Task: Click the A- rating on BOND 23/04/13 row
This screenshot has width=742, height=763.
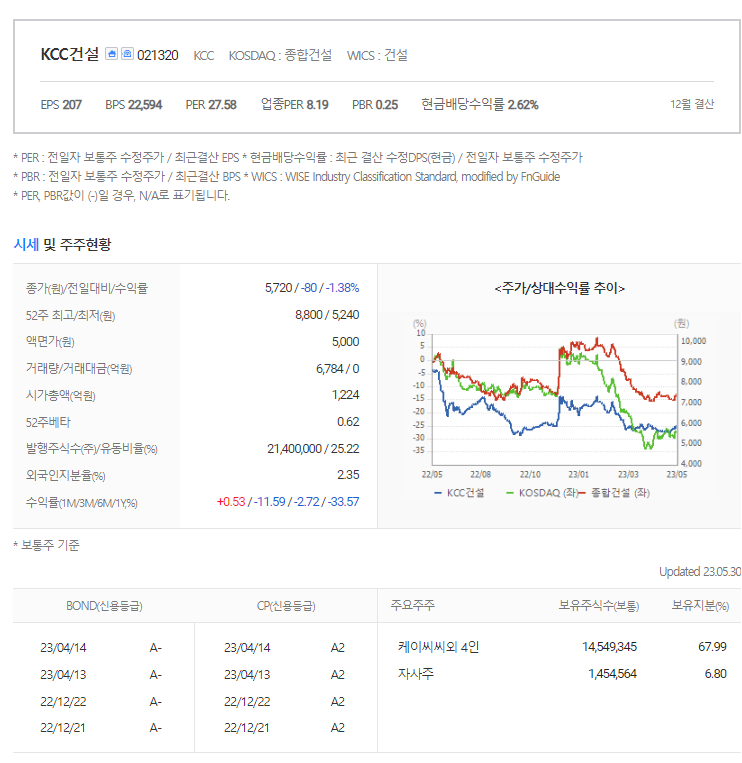Action: [x=155, y=675]
